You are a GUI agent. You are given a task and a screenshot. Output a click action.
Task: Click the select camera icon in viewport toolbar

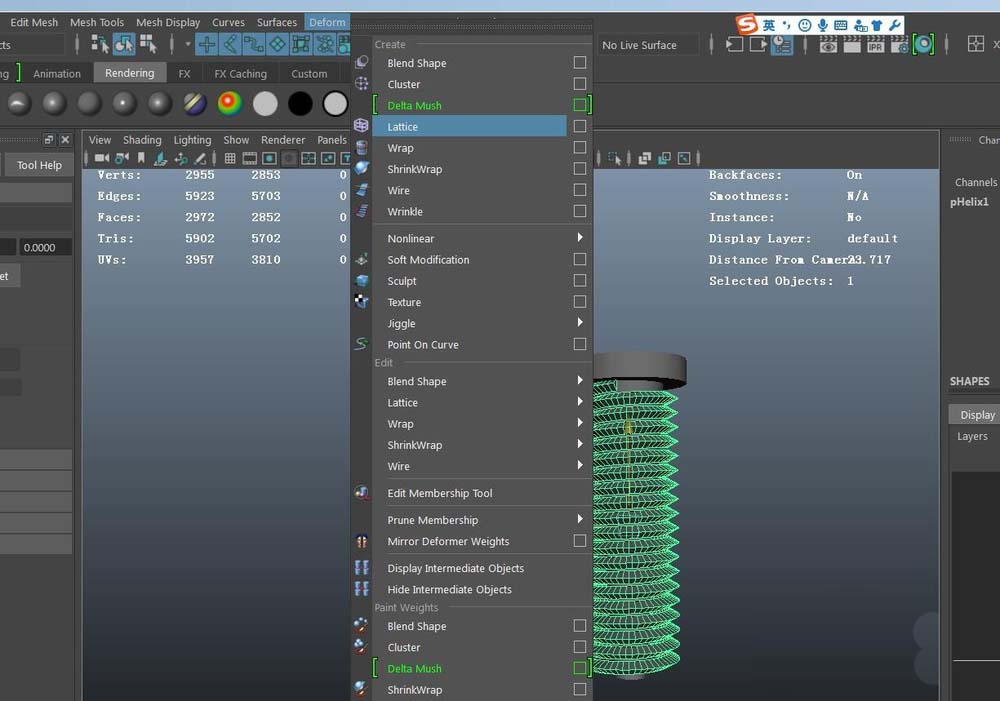coord(101,158)
